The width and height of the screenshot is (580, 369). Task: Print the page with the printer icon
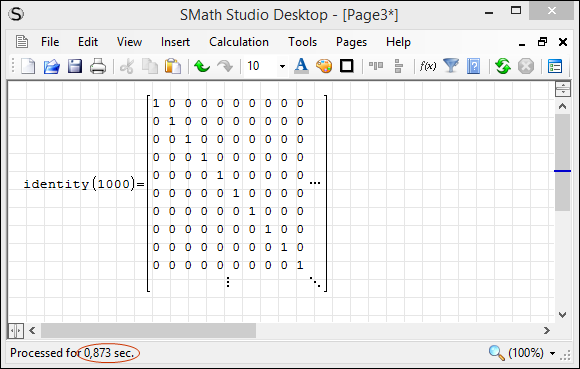98,67
